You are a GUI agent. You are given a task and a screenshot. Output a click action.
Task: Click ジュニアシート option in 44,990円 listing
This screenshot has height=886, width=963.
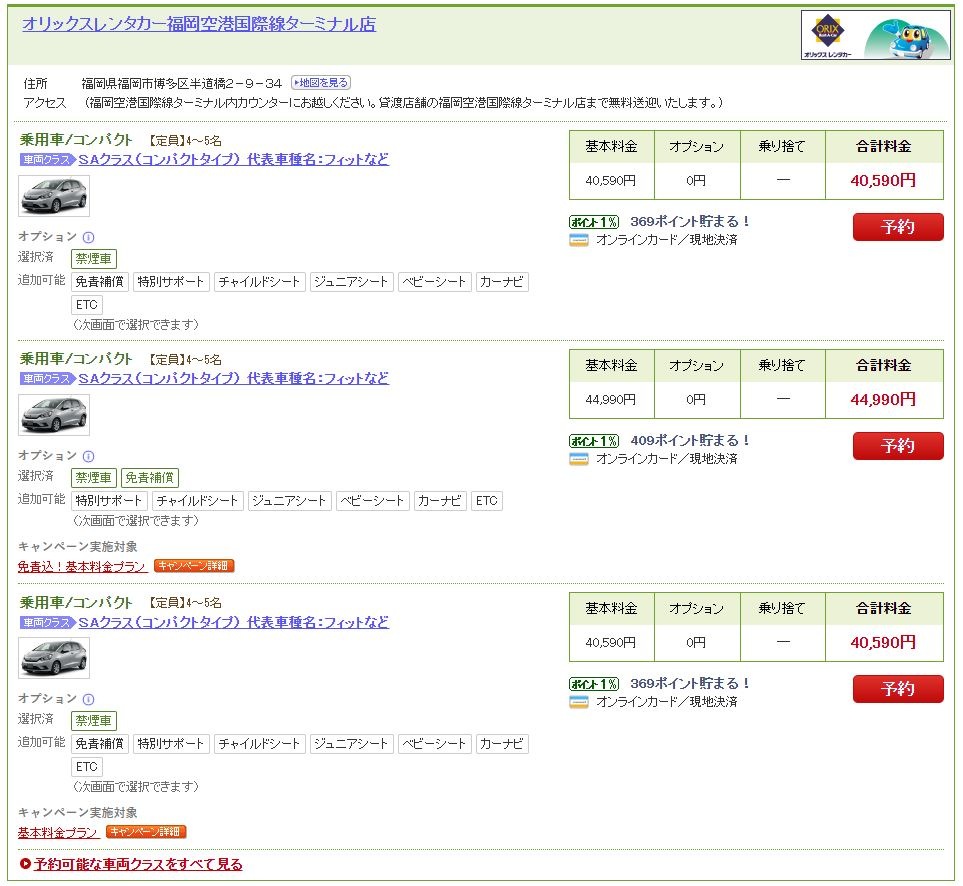(290, 501)
